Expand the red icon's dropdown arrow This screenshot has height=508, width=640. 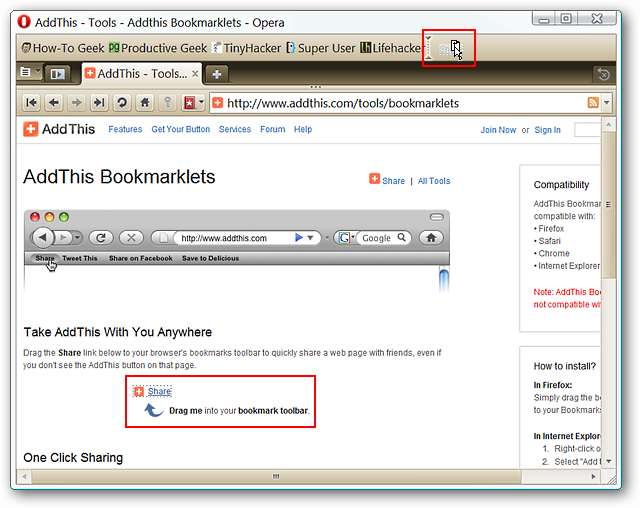[201, 102]
